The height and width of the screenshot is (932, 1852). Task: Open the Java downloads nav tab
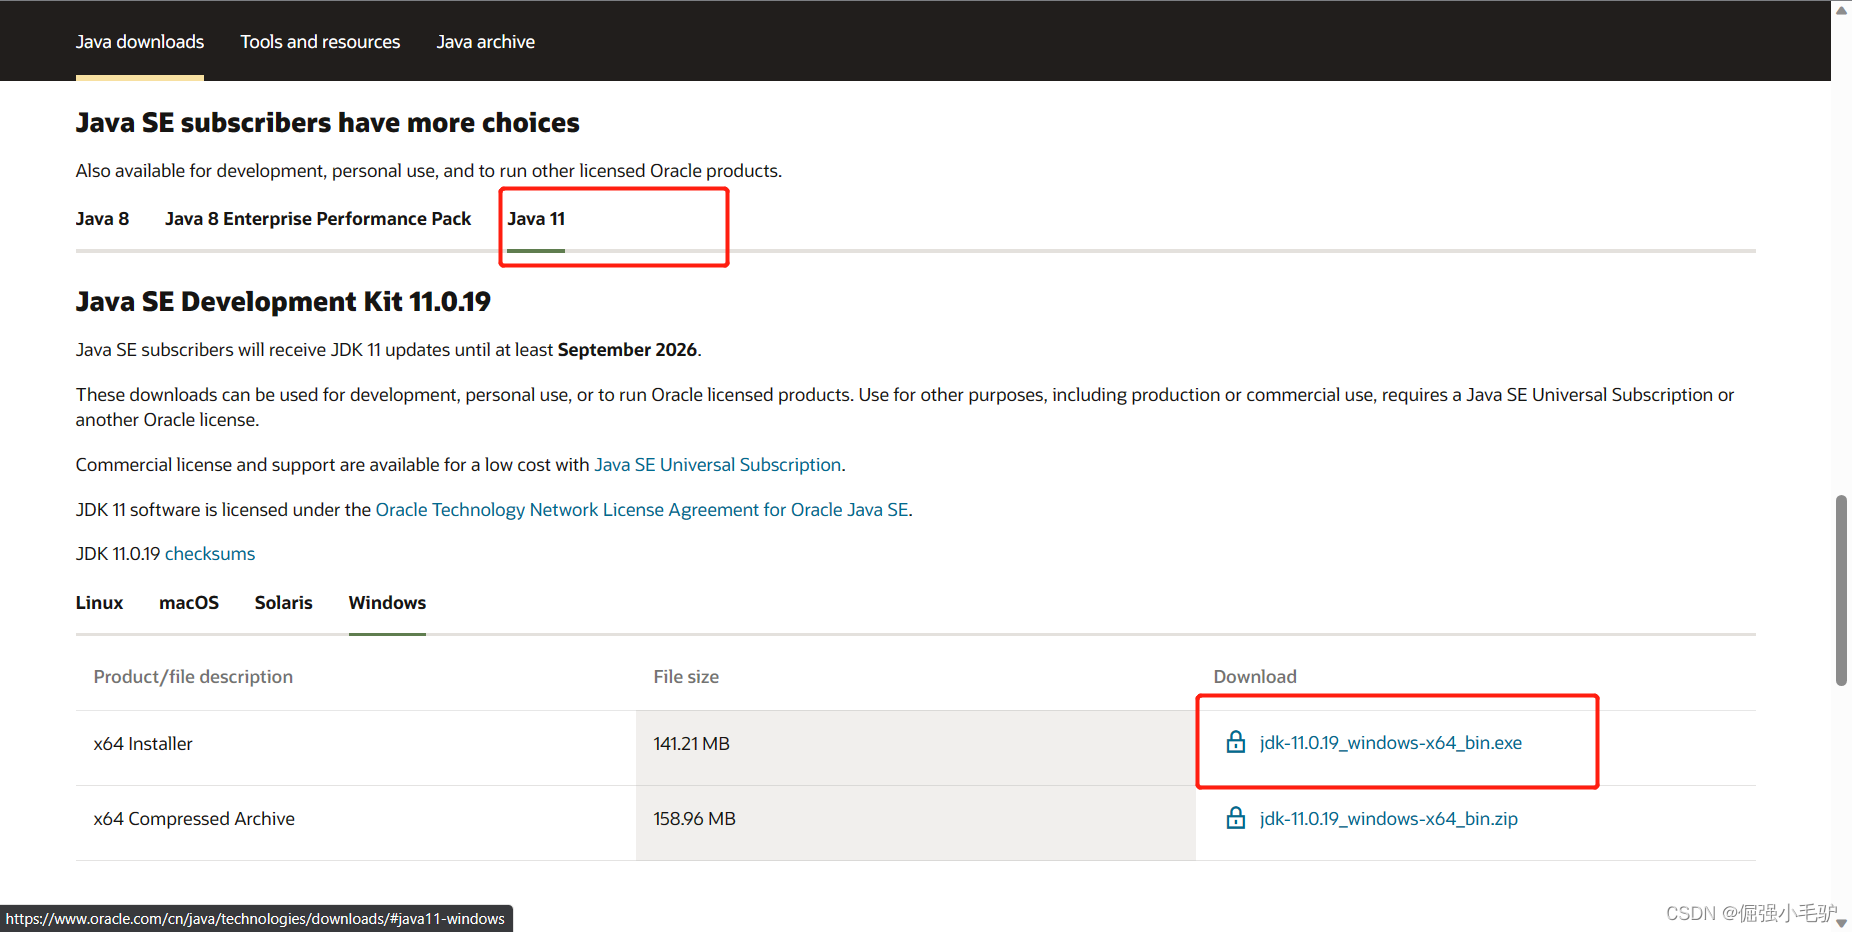tap(140, 42)
